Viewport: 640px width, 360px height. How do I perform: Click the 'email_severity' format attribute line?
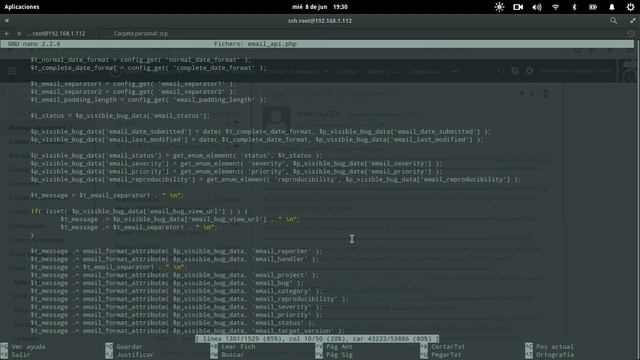(x=176, y=307)
